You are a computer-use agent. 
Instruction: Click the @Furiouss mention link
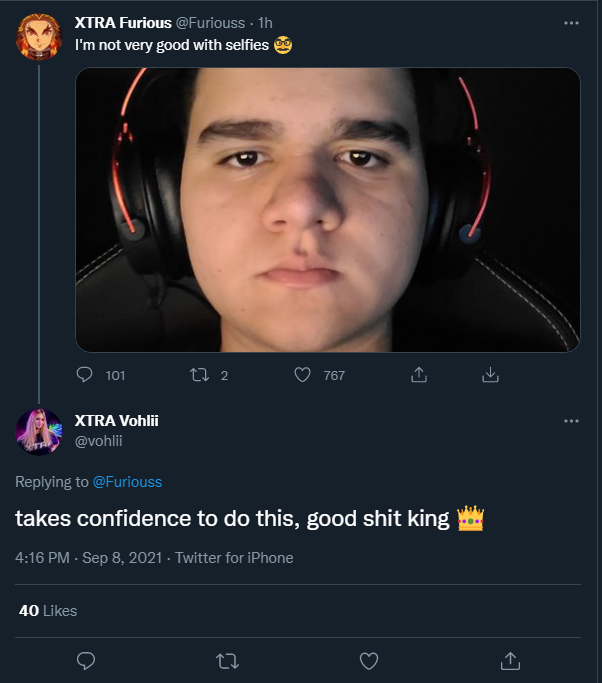[127, 482]
